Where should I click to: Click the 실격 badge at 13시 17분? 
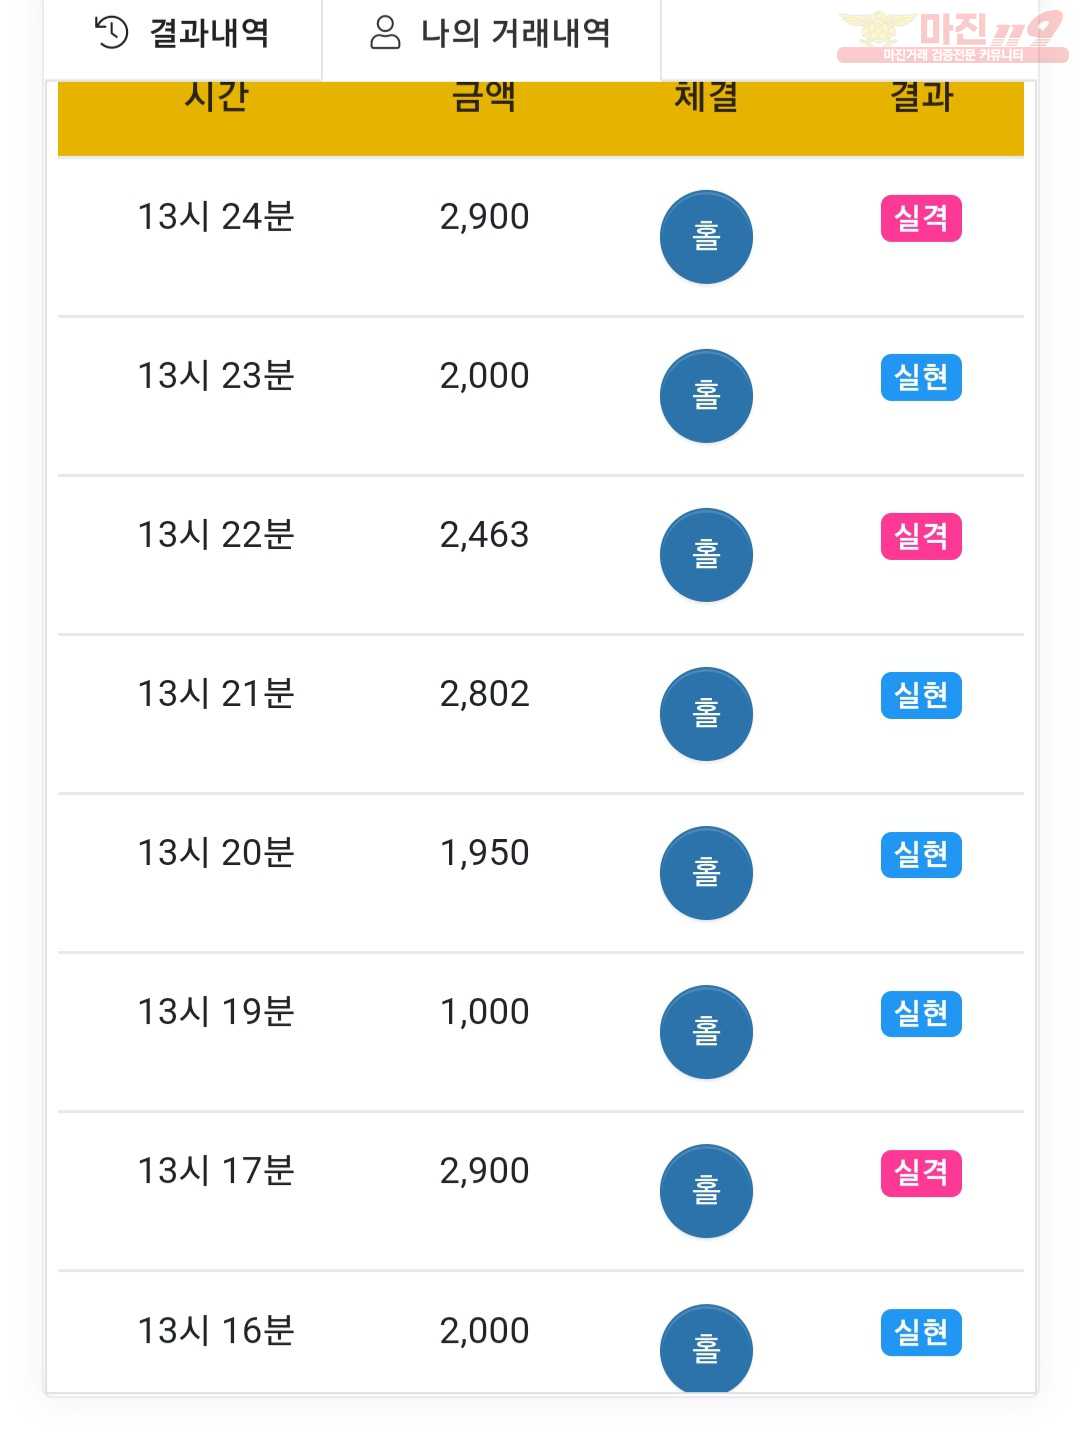(x=921, y=1172)
